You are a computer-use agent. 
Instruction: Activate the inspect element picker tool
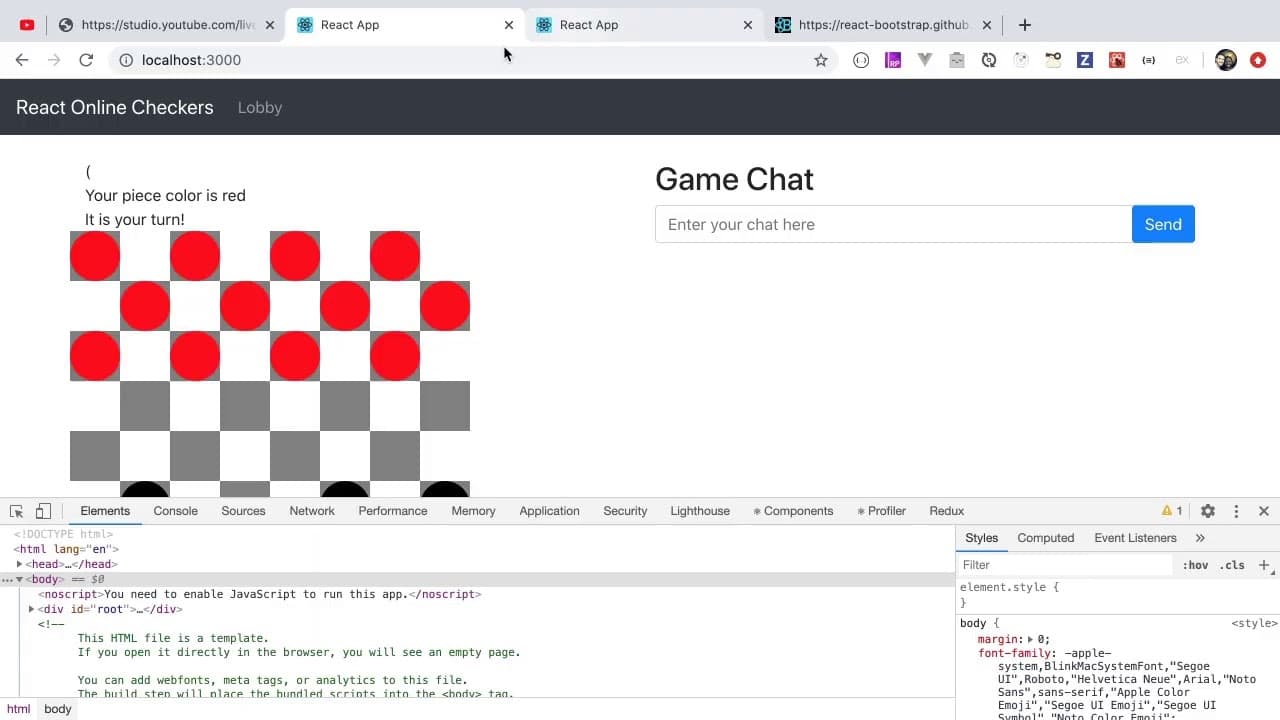click(x=17, y=511)
